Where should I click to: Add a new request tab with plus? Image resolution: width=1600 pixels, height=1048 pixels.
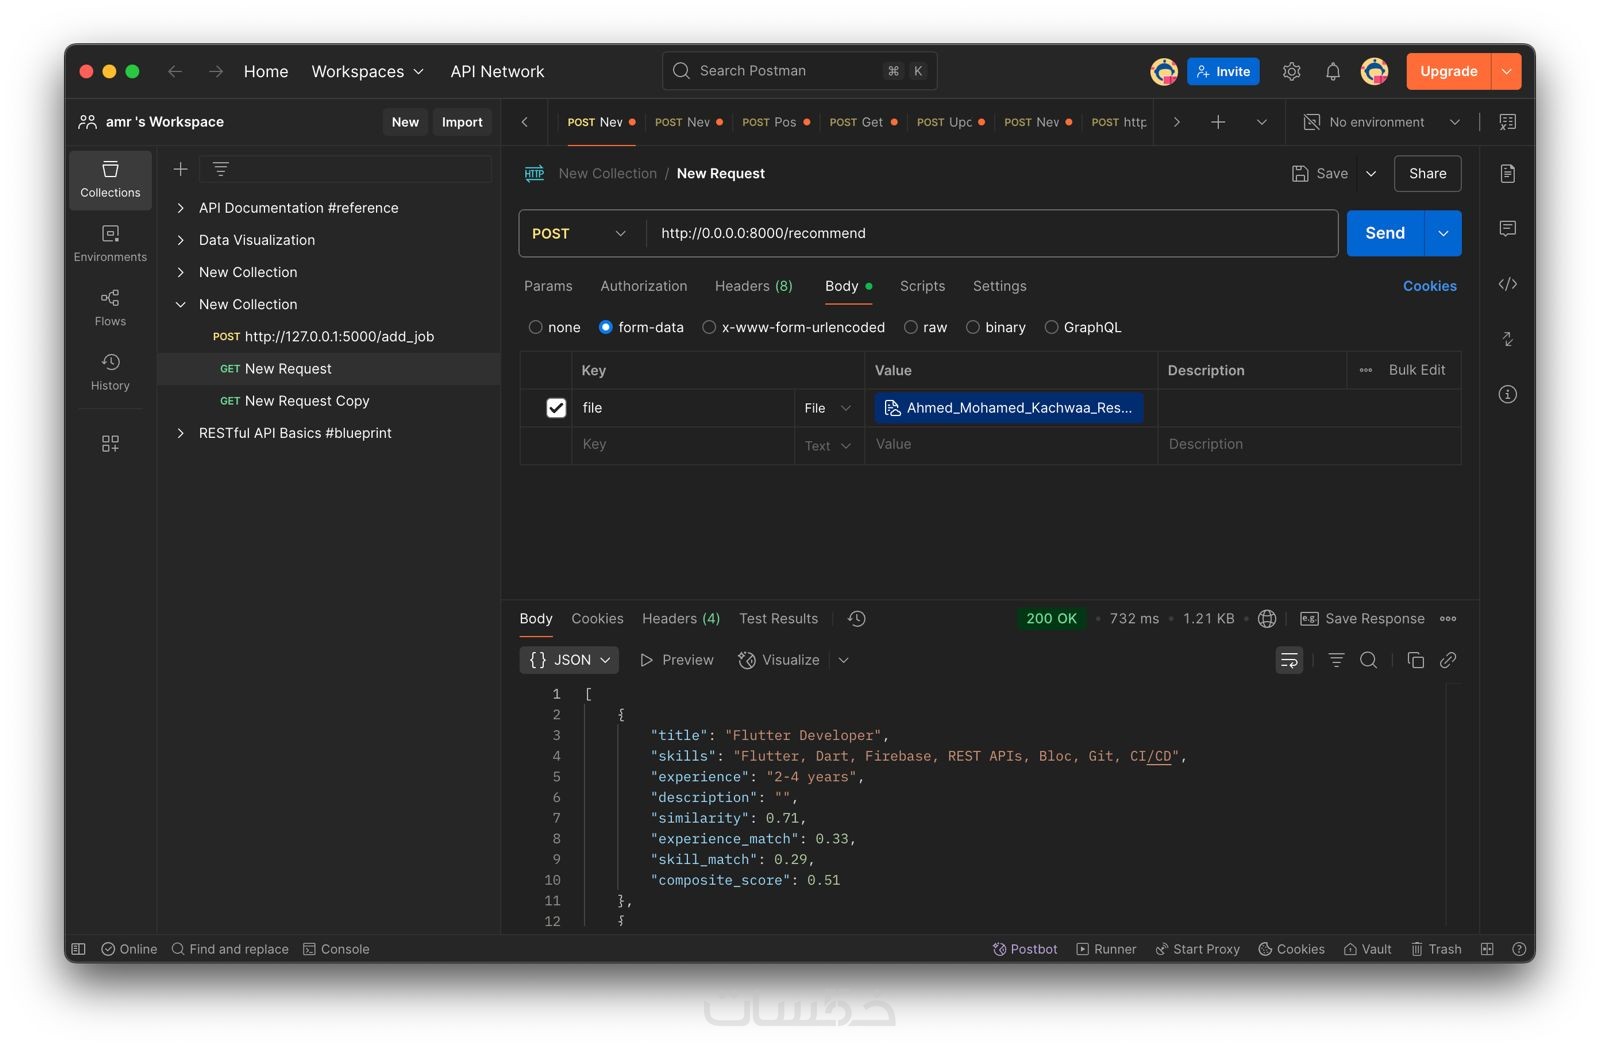click(x=1218, y=122)
